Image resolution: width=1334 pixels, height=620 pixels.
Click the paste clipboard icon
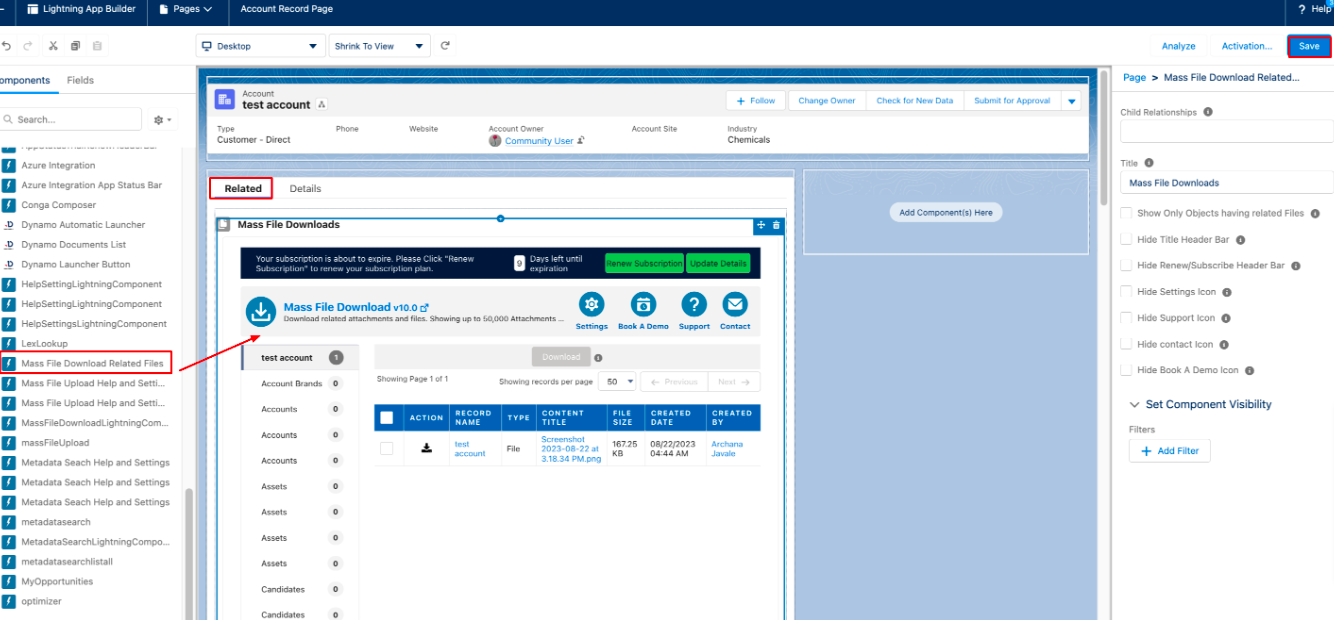coord(97,46)
